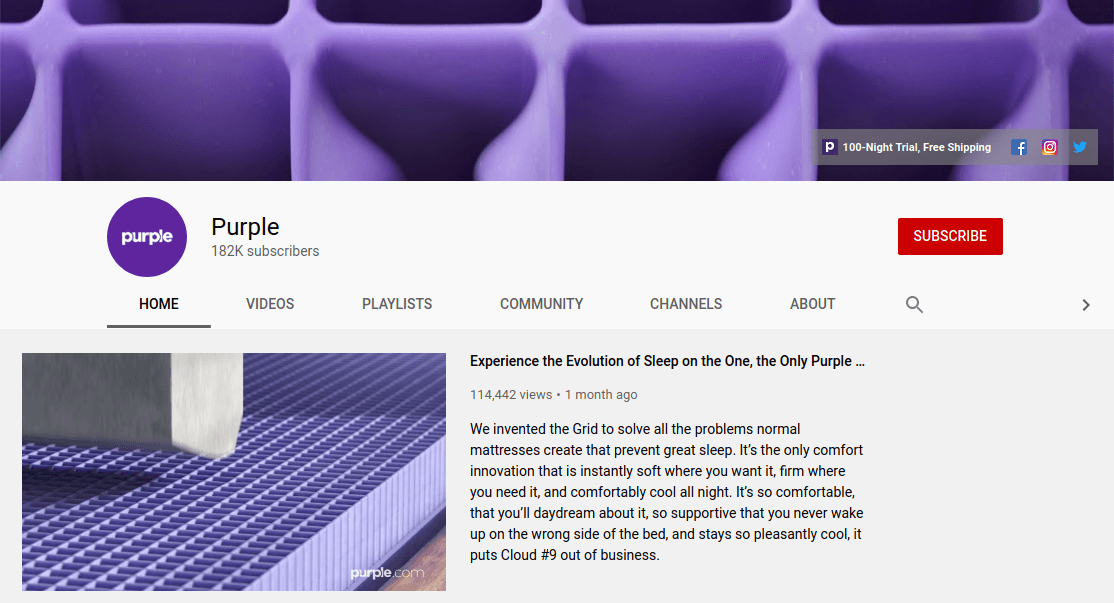Open Purple's Facebook page icon
This screenshot has width=1114, height=603.
(1019, 148)
